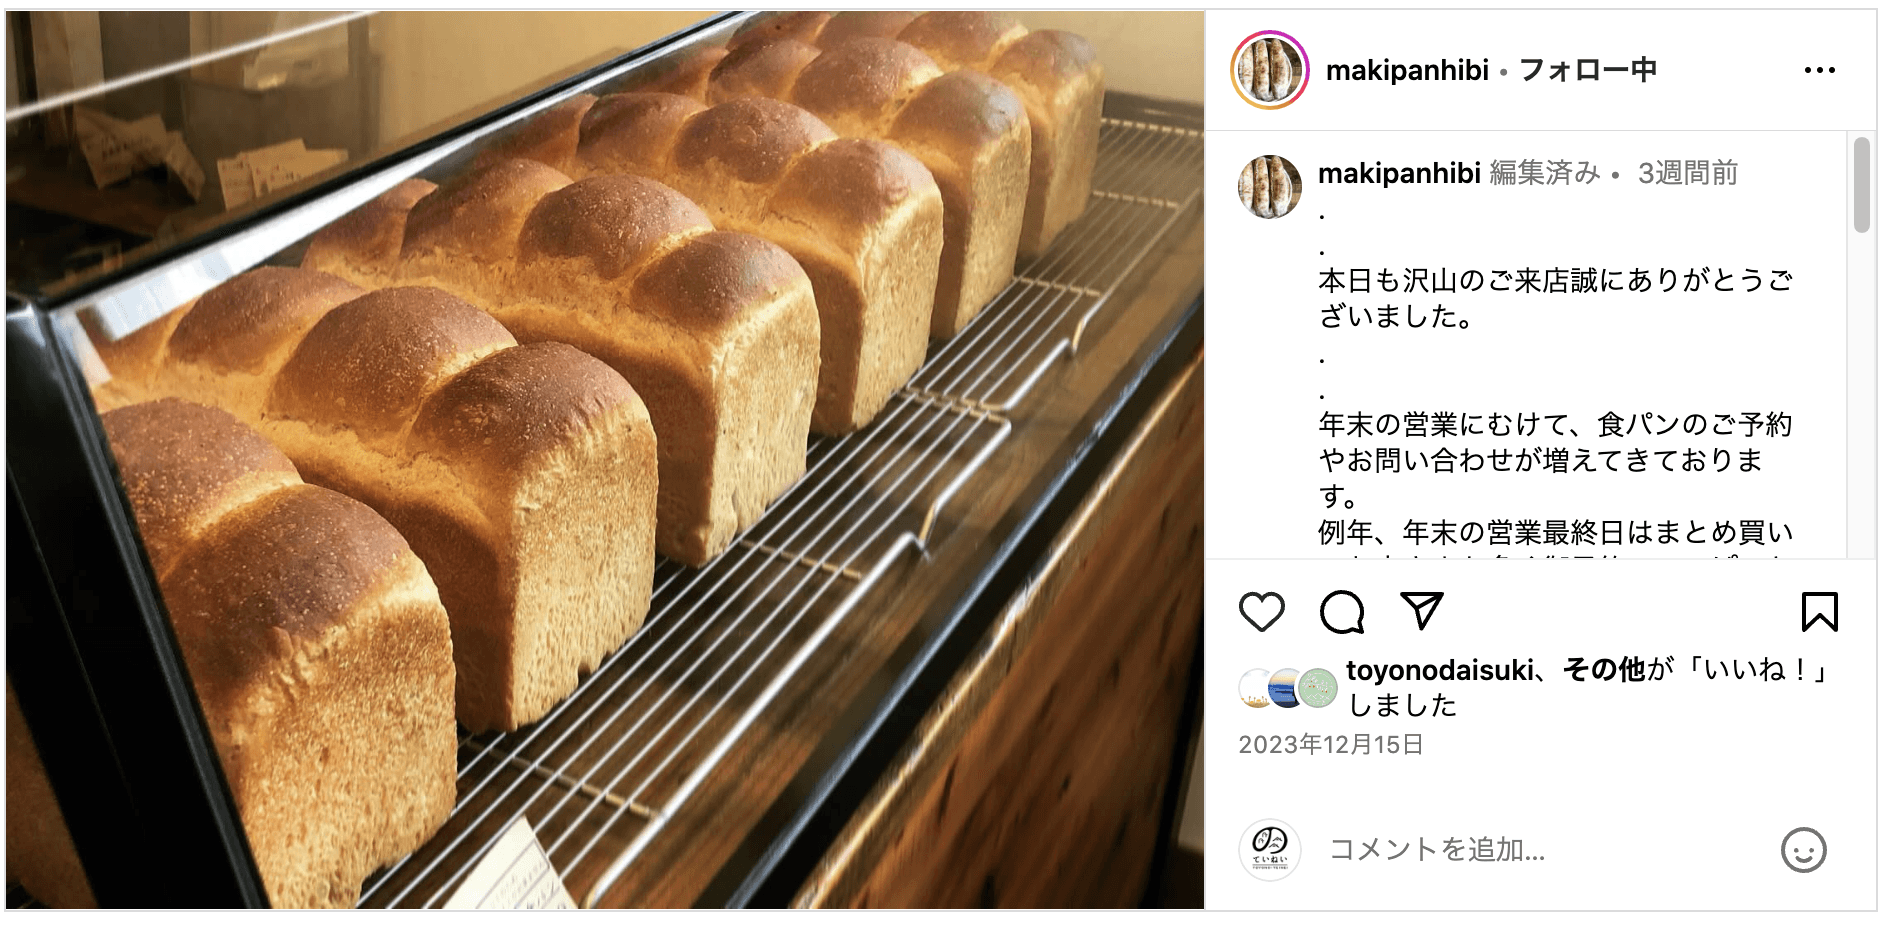Click the コメントを追加 comment input field

1540,850
